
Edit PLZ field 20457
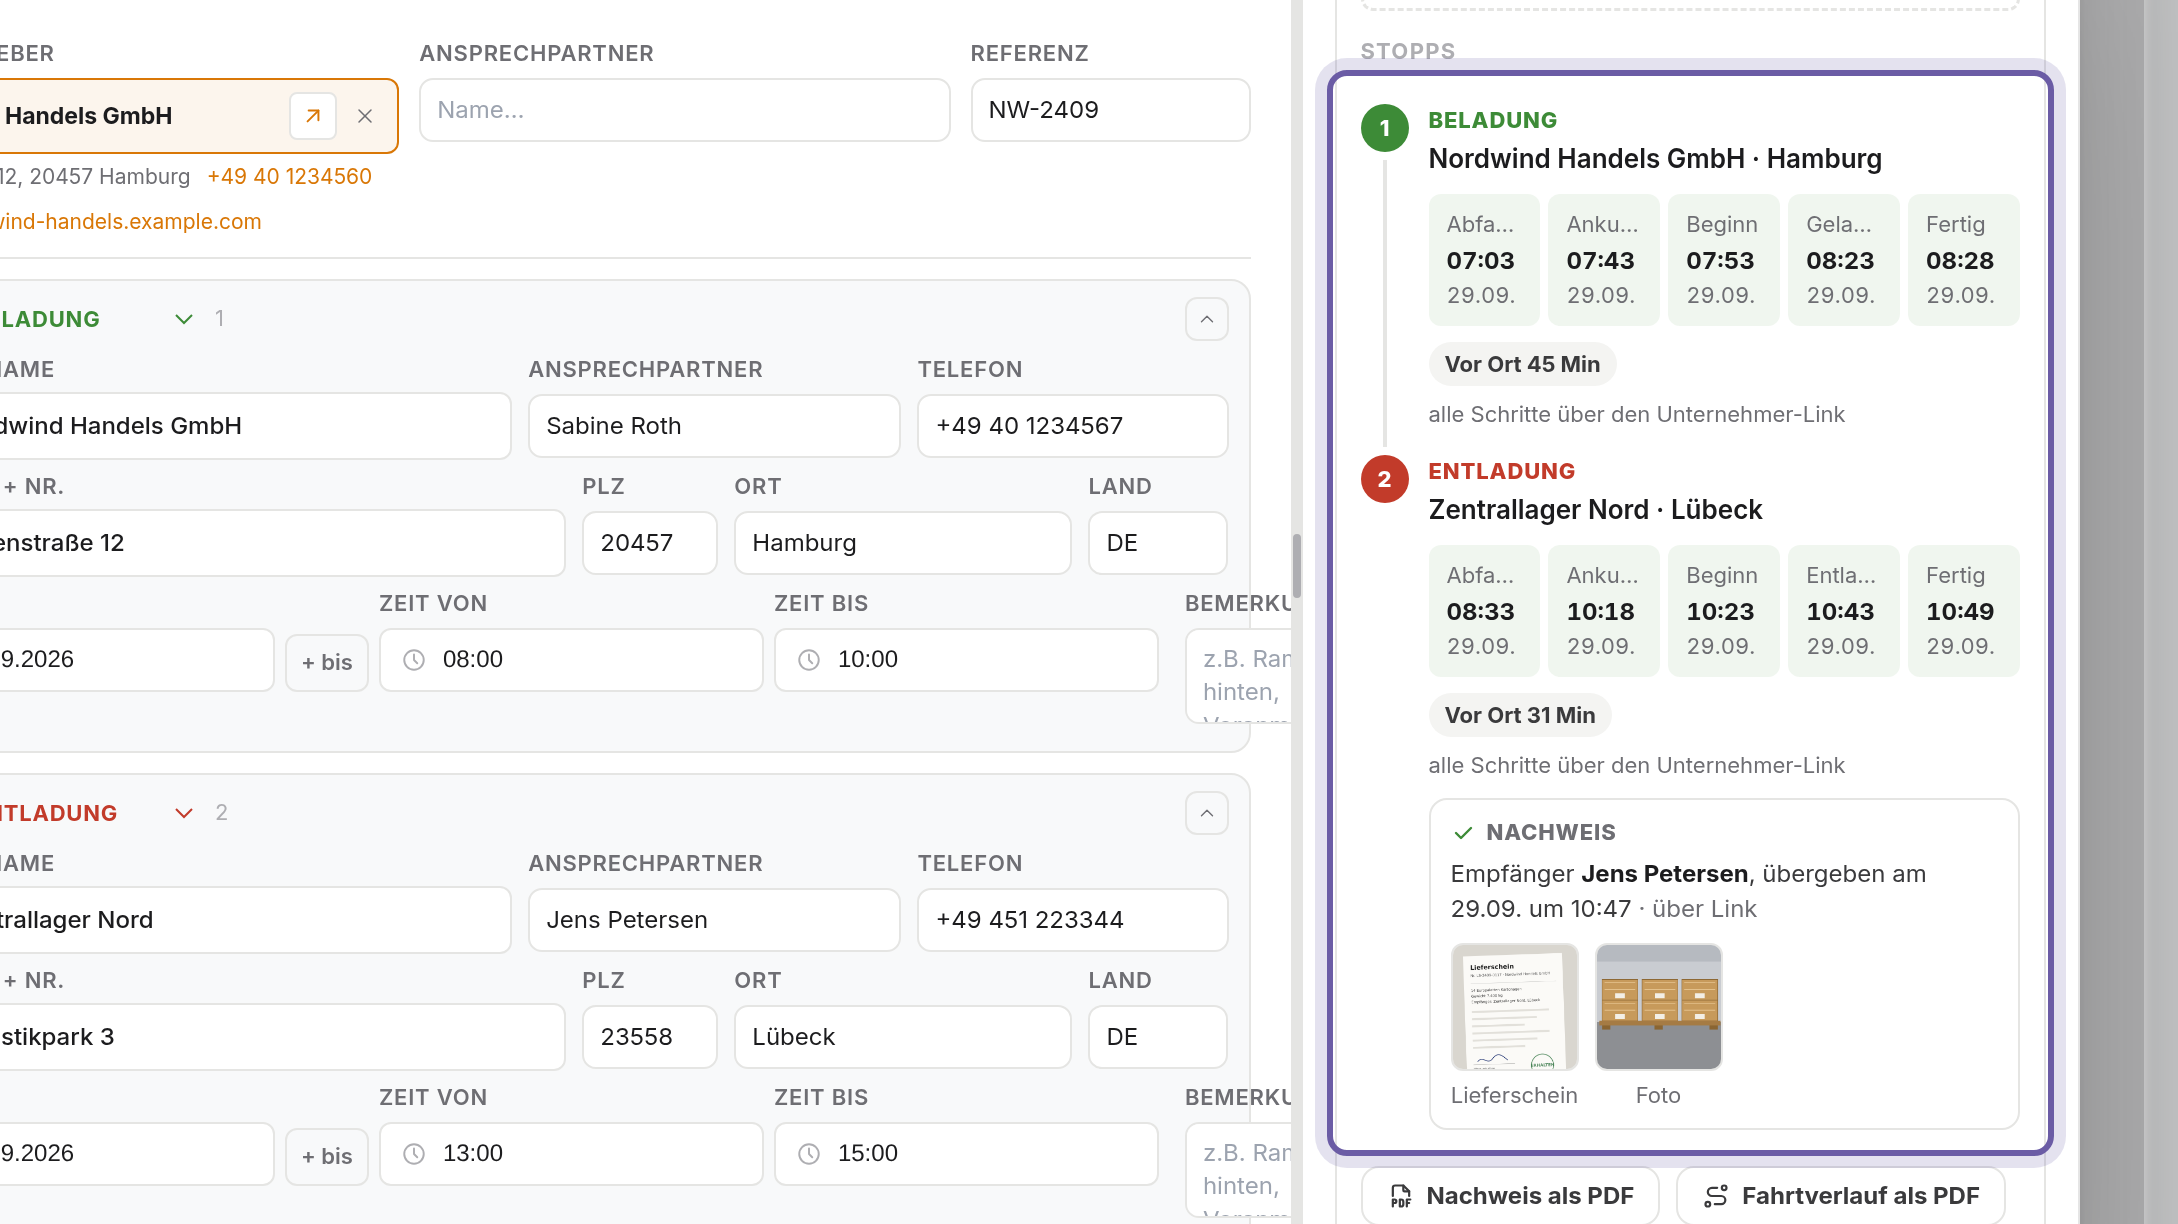[650, 543]
